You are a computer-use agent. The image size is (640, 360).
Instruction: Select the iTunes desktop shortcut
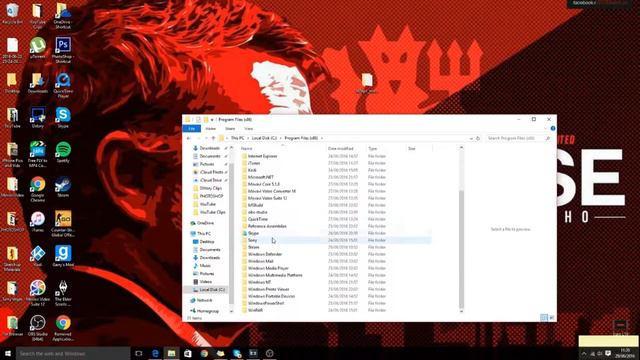pyautogui.click(x=38, y=222)
